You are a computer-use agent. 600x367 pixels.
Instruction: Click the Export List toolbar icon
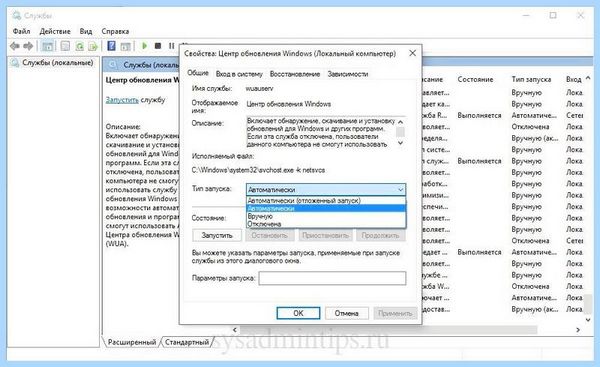93,46
